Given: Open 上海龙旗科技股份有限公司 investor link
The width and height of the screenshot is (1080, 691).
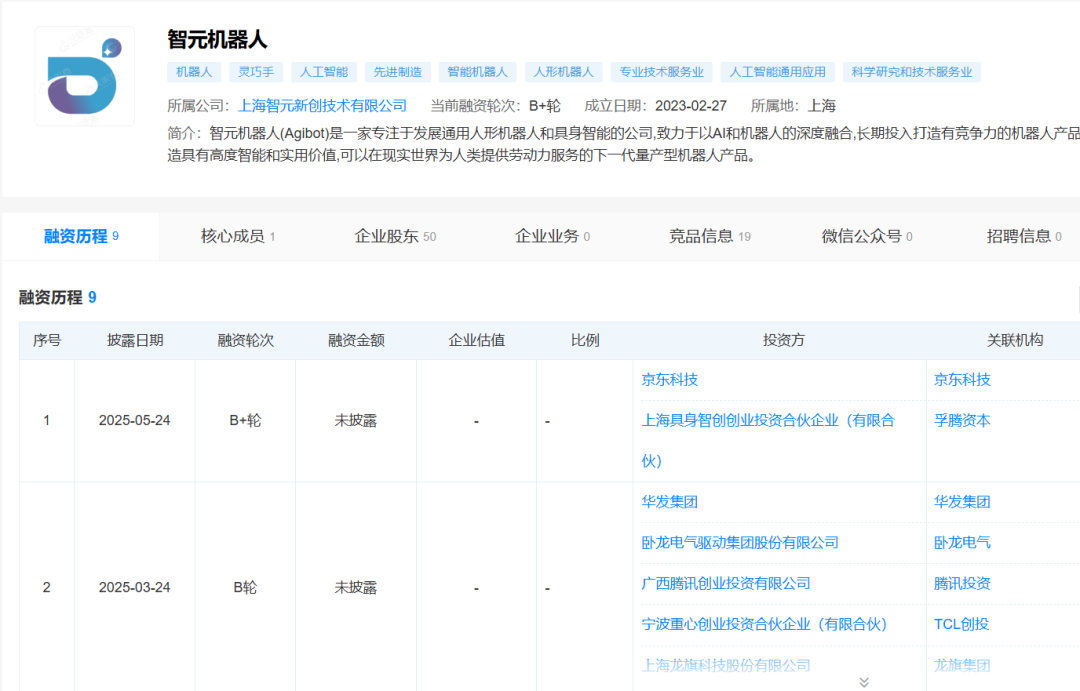Looking at the screenshot, I should tap(726, 666).
